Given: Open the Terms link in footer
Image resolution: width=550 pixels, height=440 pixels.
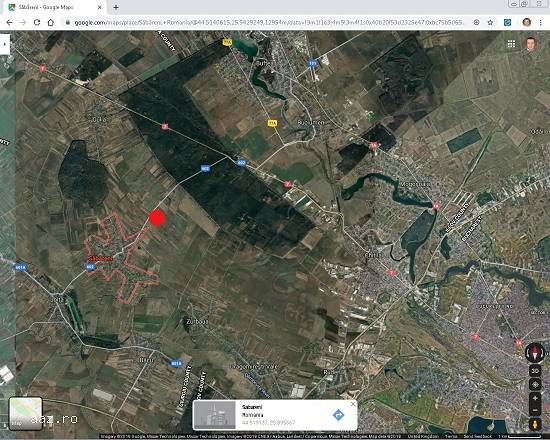Looking at the screenshot, I should [451, 436].
